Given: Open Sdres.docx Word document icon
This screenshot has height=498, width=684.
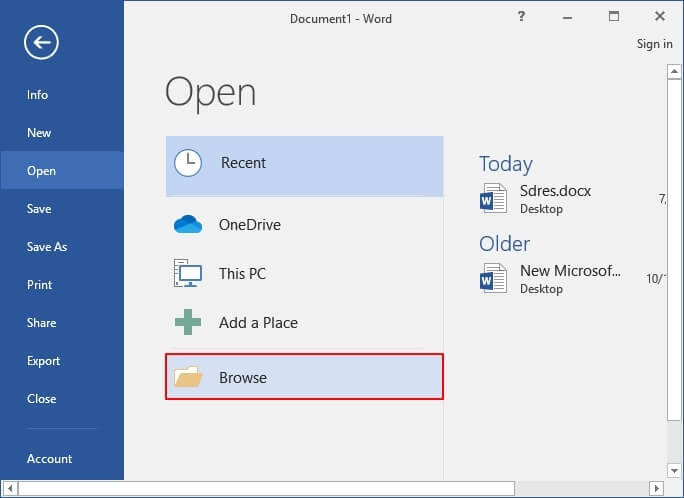Looking at the screenshot, I should [494, 198].
